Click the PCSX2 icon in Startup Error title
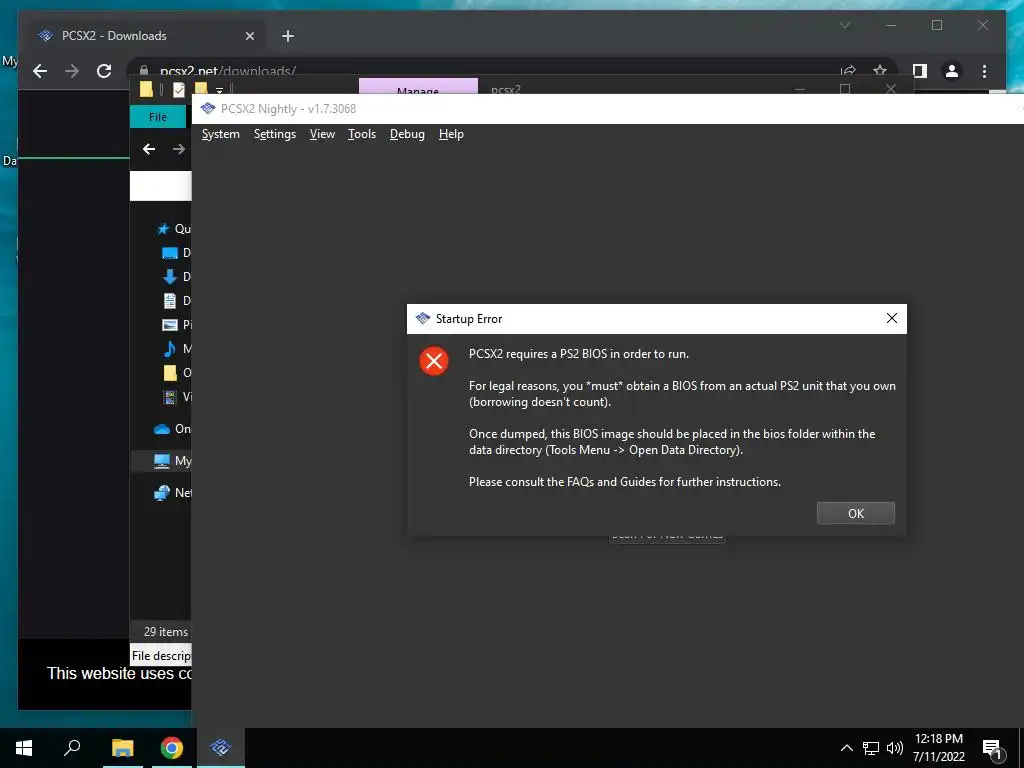Image resolution: width=1024 pixels, height=768 pixels. pos(423,319)
